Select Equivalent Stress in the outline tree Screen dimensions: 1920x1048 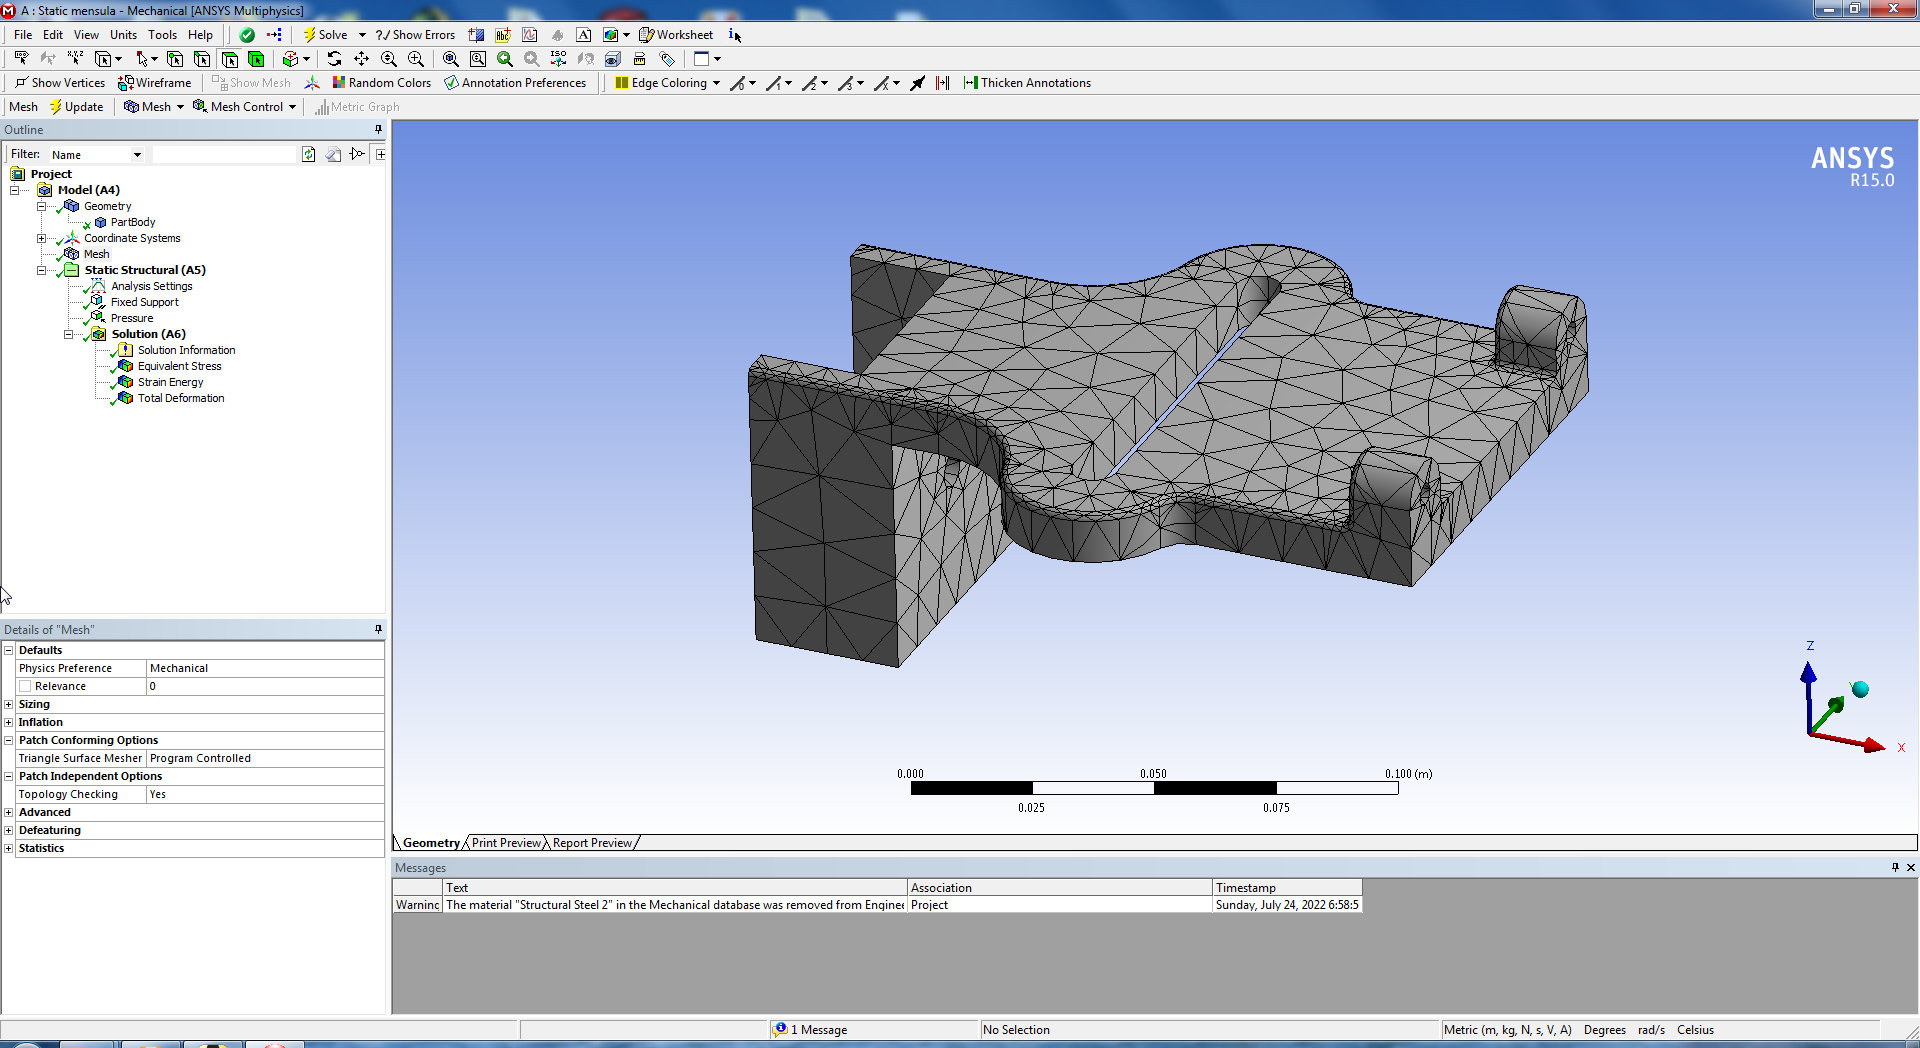click(179, 366)
